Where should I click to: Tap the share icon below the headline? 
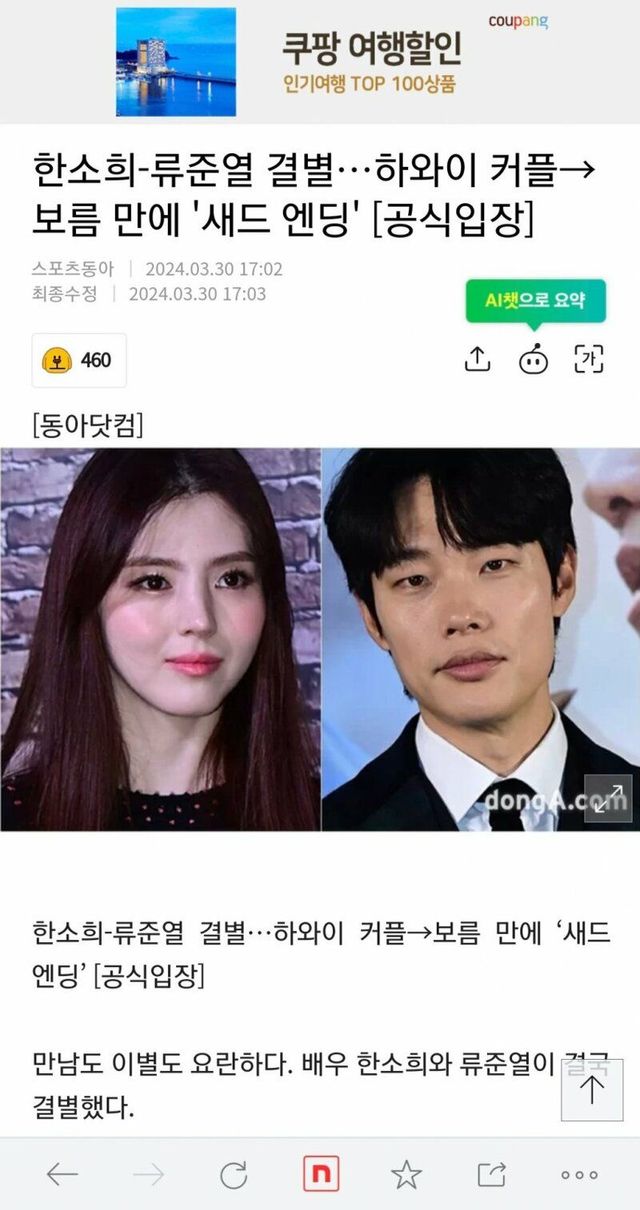(x=478, y=360)
